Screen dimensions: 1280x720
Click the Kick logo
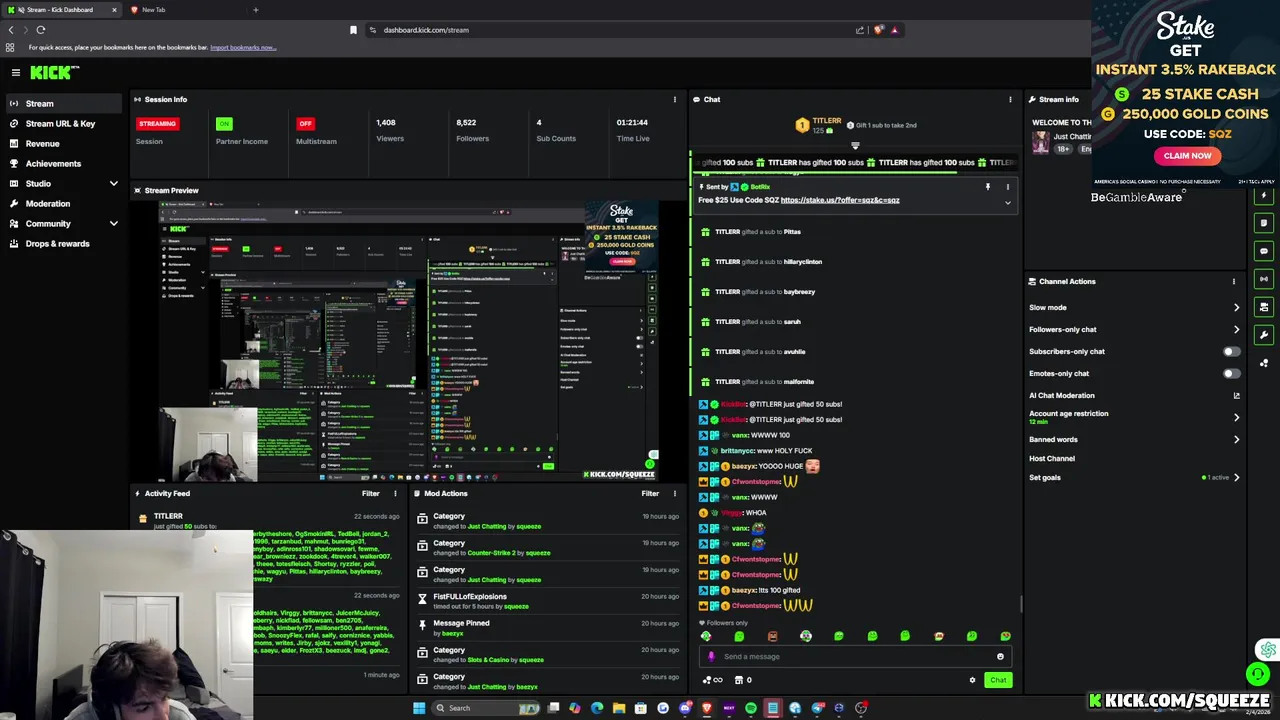pos(54,72)
